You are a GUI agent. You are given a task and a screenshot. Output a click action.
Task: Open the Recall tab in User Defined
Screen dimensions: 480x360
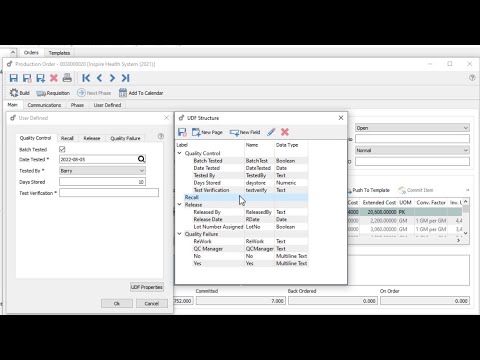click(67, 138)
